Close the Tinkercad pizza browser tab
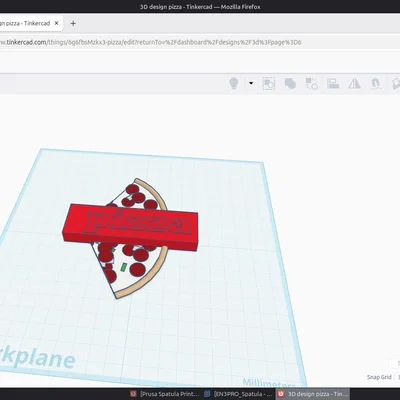 [x=56, y=23]
